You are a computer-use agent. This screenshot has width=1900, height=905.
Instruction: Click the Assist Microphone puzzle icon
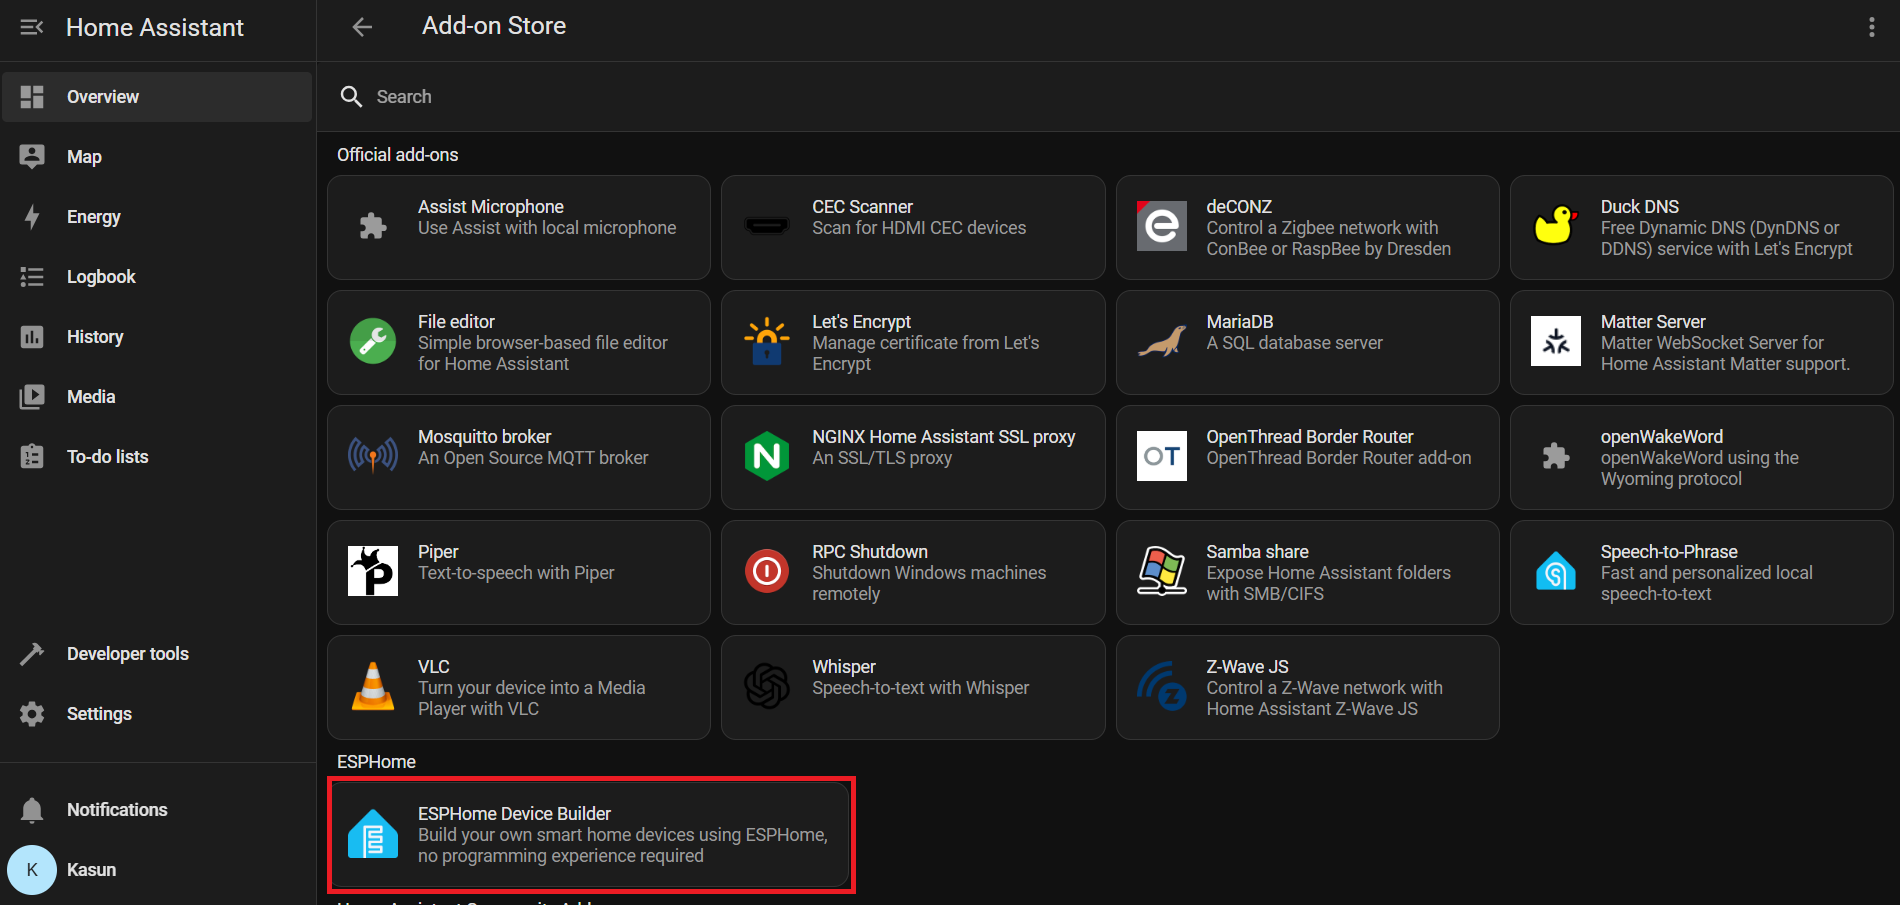(x=373, y=226)
